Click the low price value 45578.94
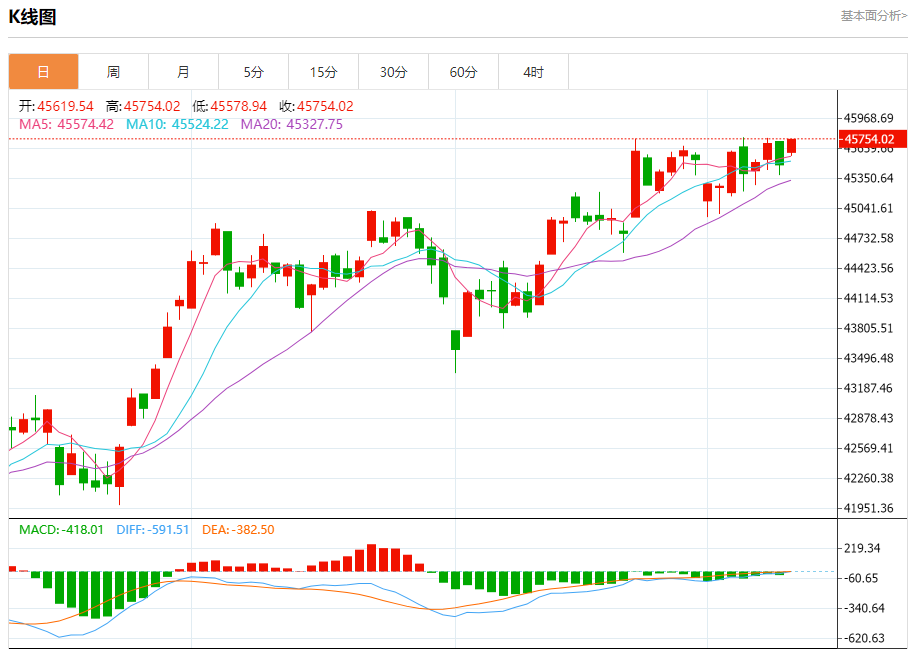This screenshot has height=649, width=916. (x=238, y=106)
